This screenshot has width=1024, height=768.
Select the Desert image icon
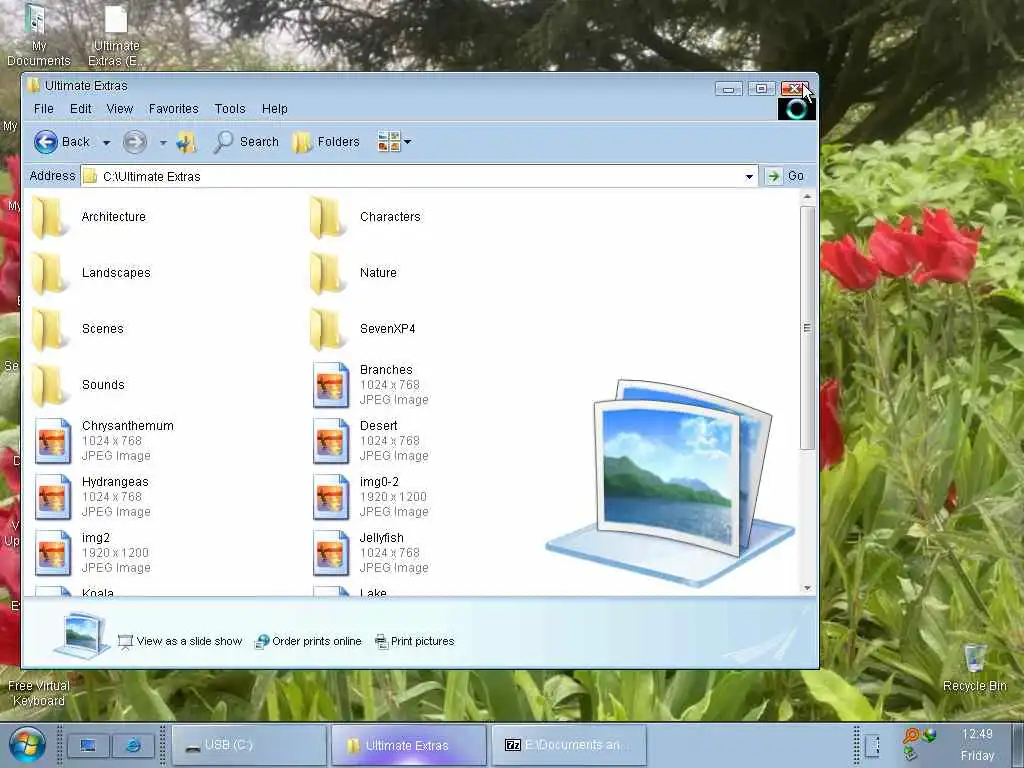pyautogui.click(x=330, y=441)
